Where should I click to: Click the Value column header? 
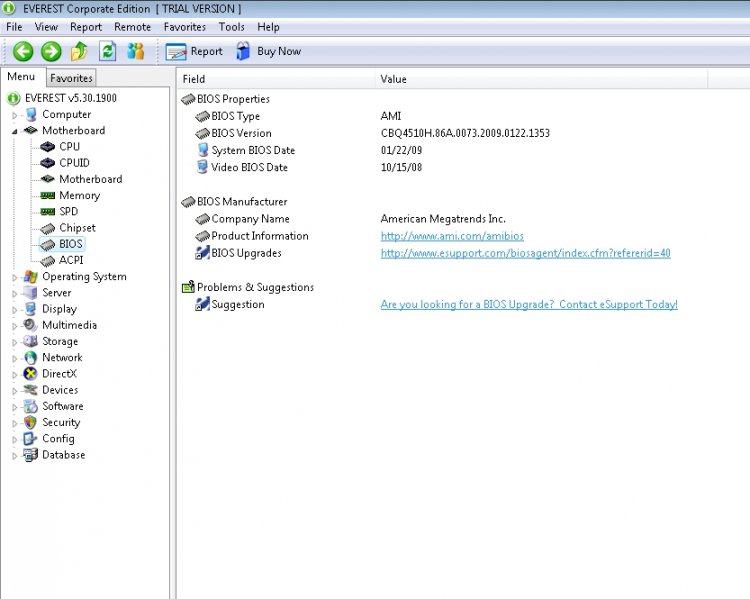(541, 79)
